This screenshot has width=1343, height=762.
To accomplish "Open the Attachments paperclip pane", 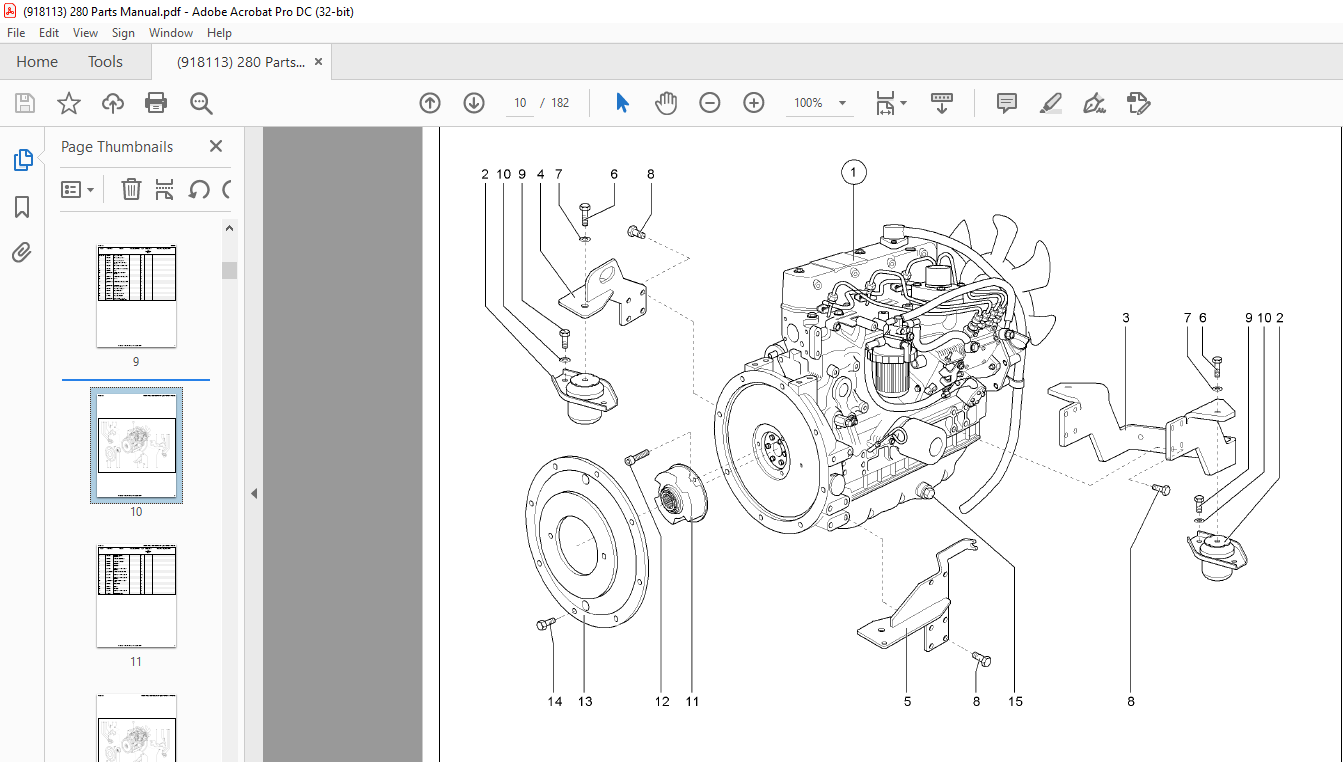I will tap(22, 252).
